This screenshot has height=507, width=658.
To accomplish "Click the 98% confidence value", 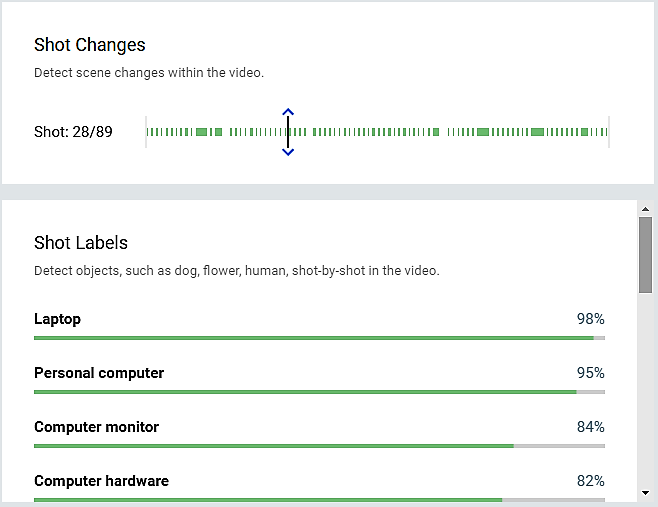I will (x=590, y=319).
